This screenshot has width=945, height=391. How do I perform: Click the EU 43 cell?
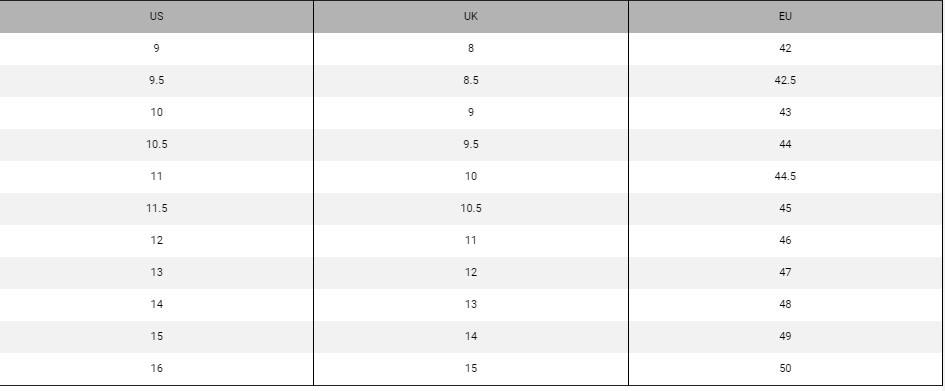[785, 113]
